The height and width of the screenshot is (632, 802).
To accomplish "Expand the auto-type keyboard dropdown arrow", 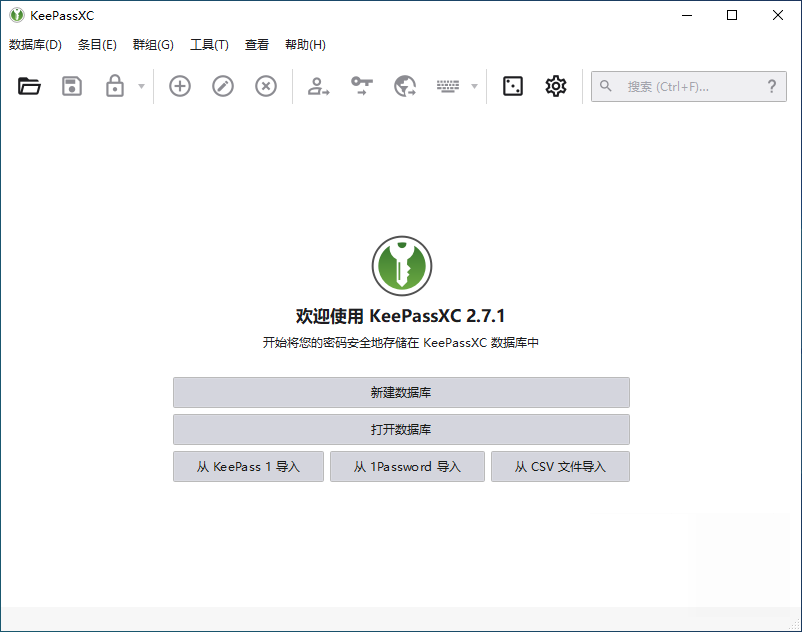I will click(x=474, y=86).
